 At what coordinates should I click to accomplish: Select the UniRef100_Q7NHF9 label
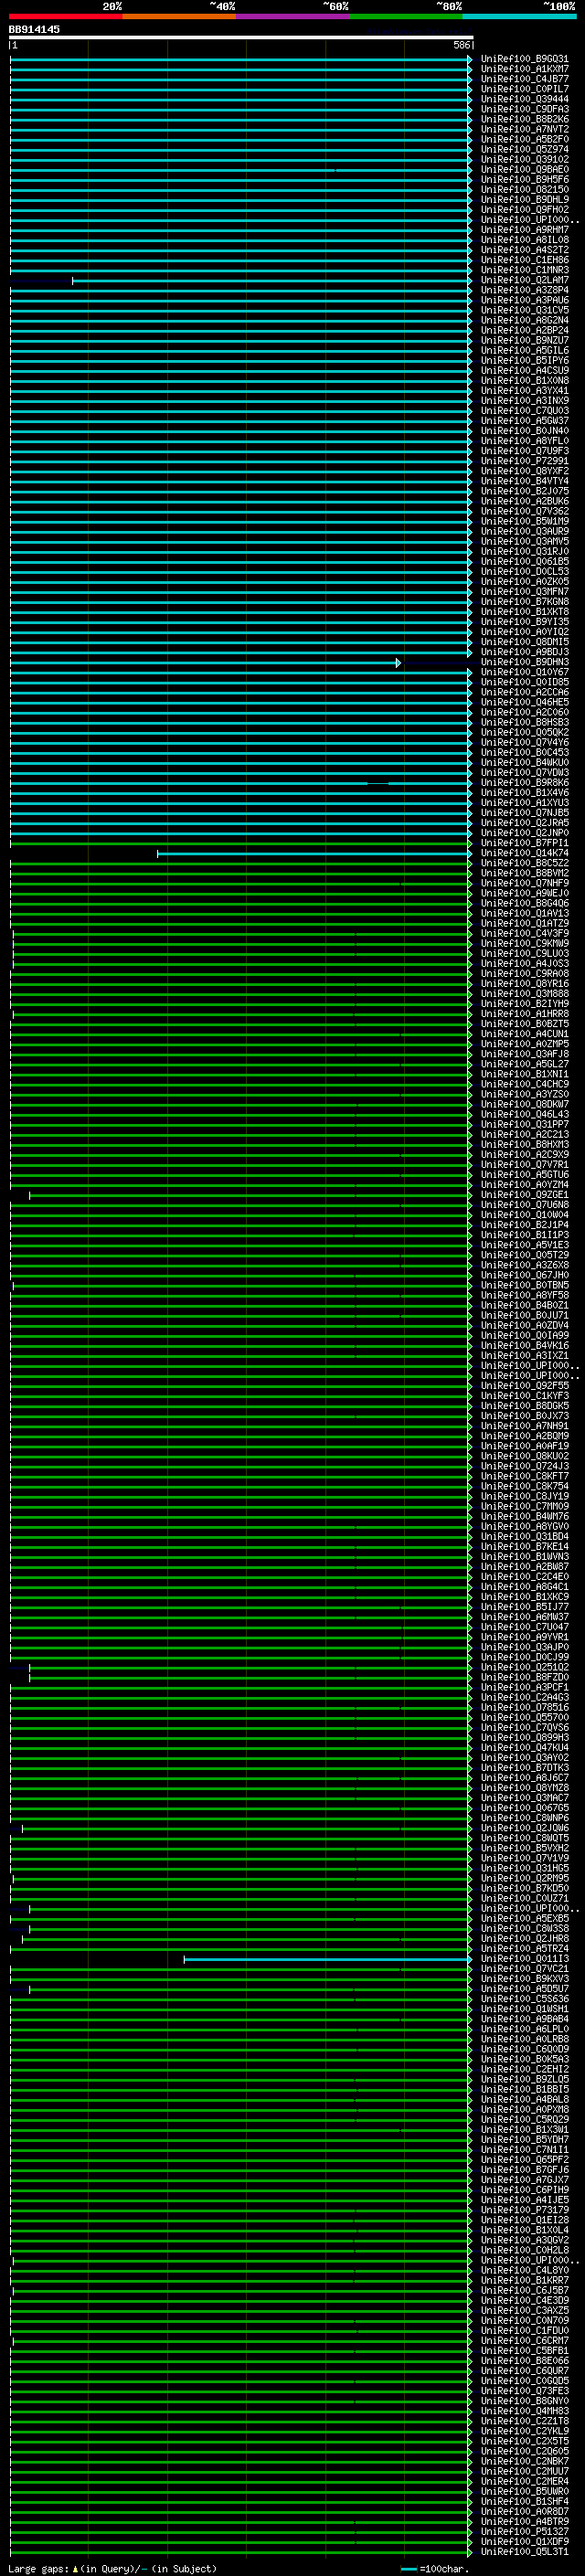525,883
